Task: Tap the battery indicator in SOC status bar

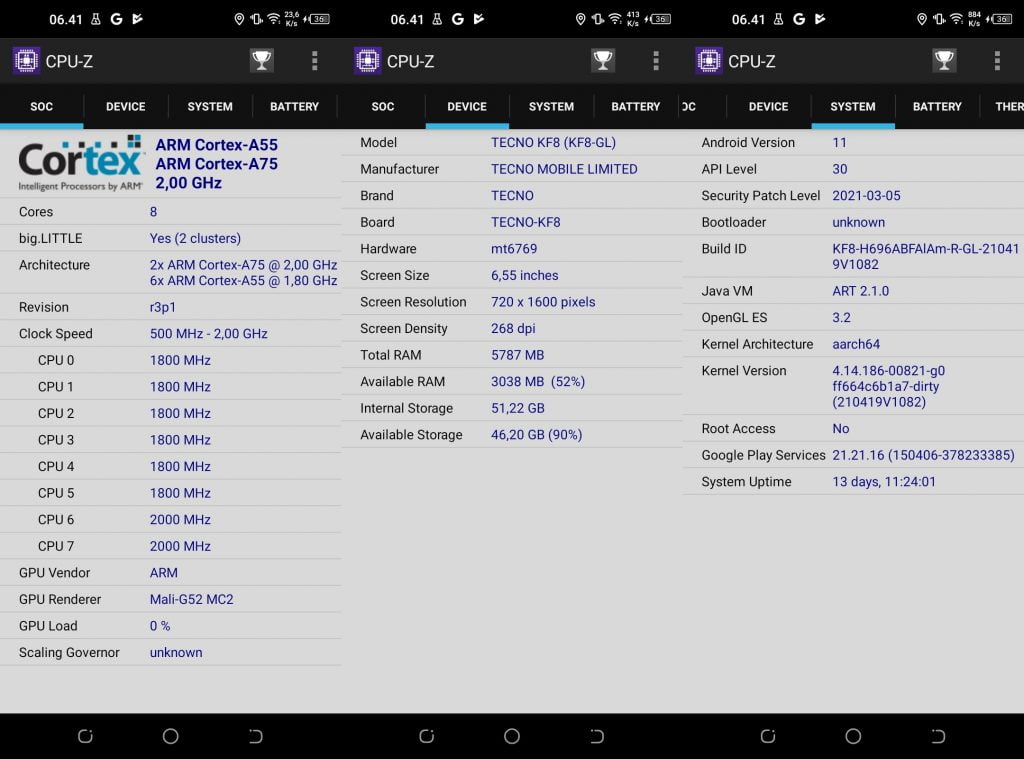Action: (x=319, y=19)
